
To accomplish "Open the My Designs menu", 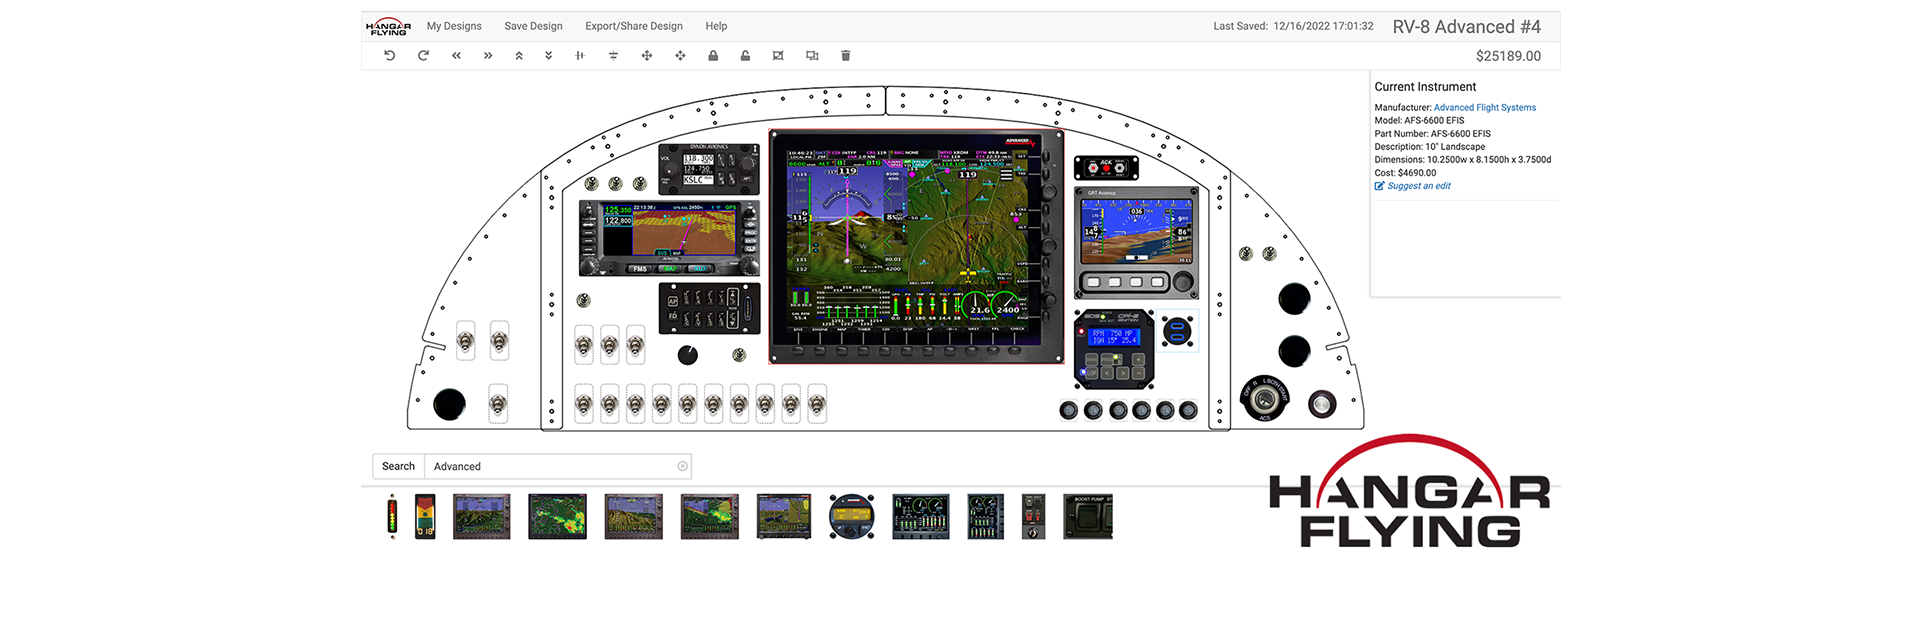I will (454, 26).
